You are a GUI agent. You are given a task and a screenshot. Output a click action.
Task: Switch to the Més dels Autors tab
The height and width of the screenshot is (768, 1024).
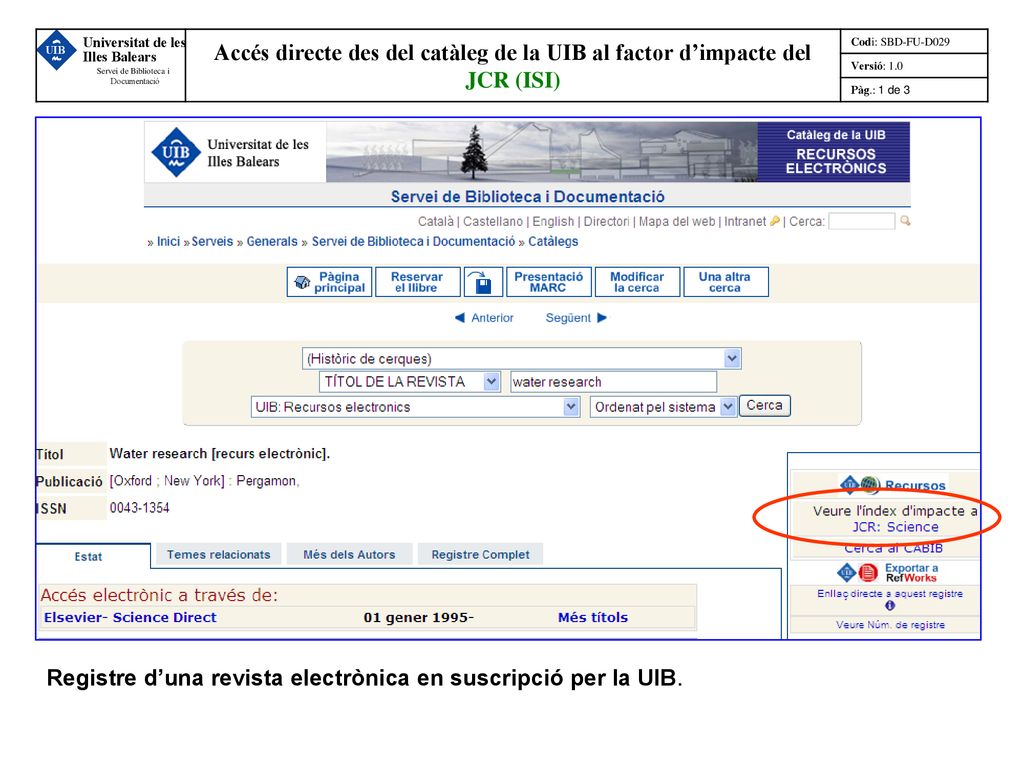coord(349,554)
